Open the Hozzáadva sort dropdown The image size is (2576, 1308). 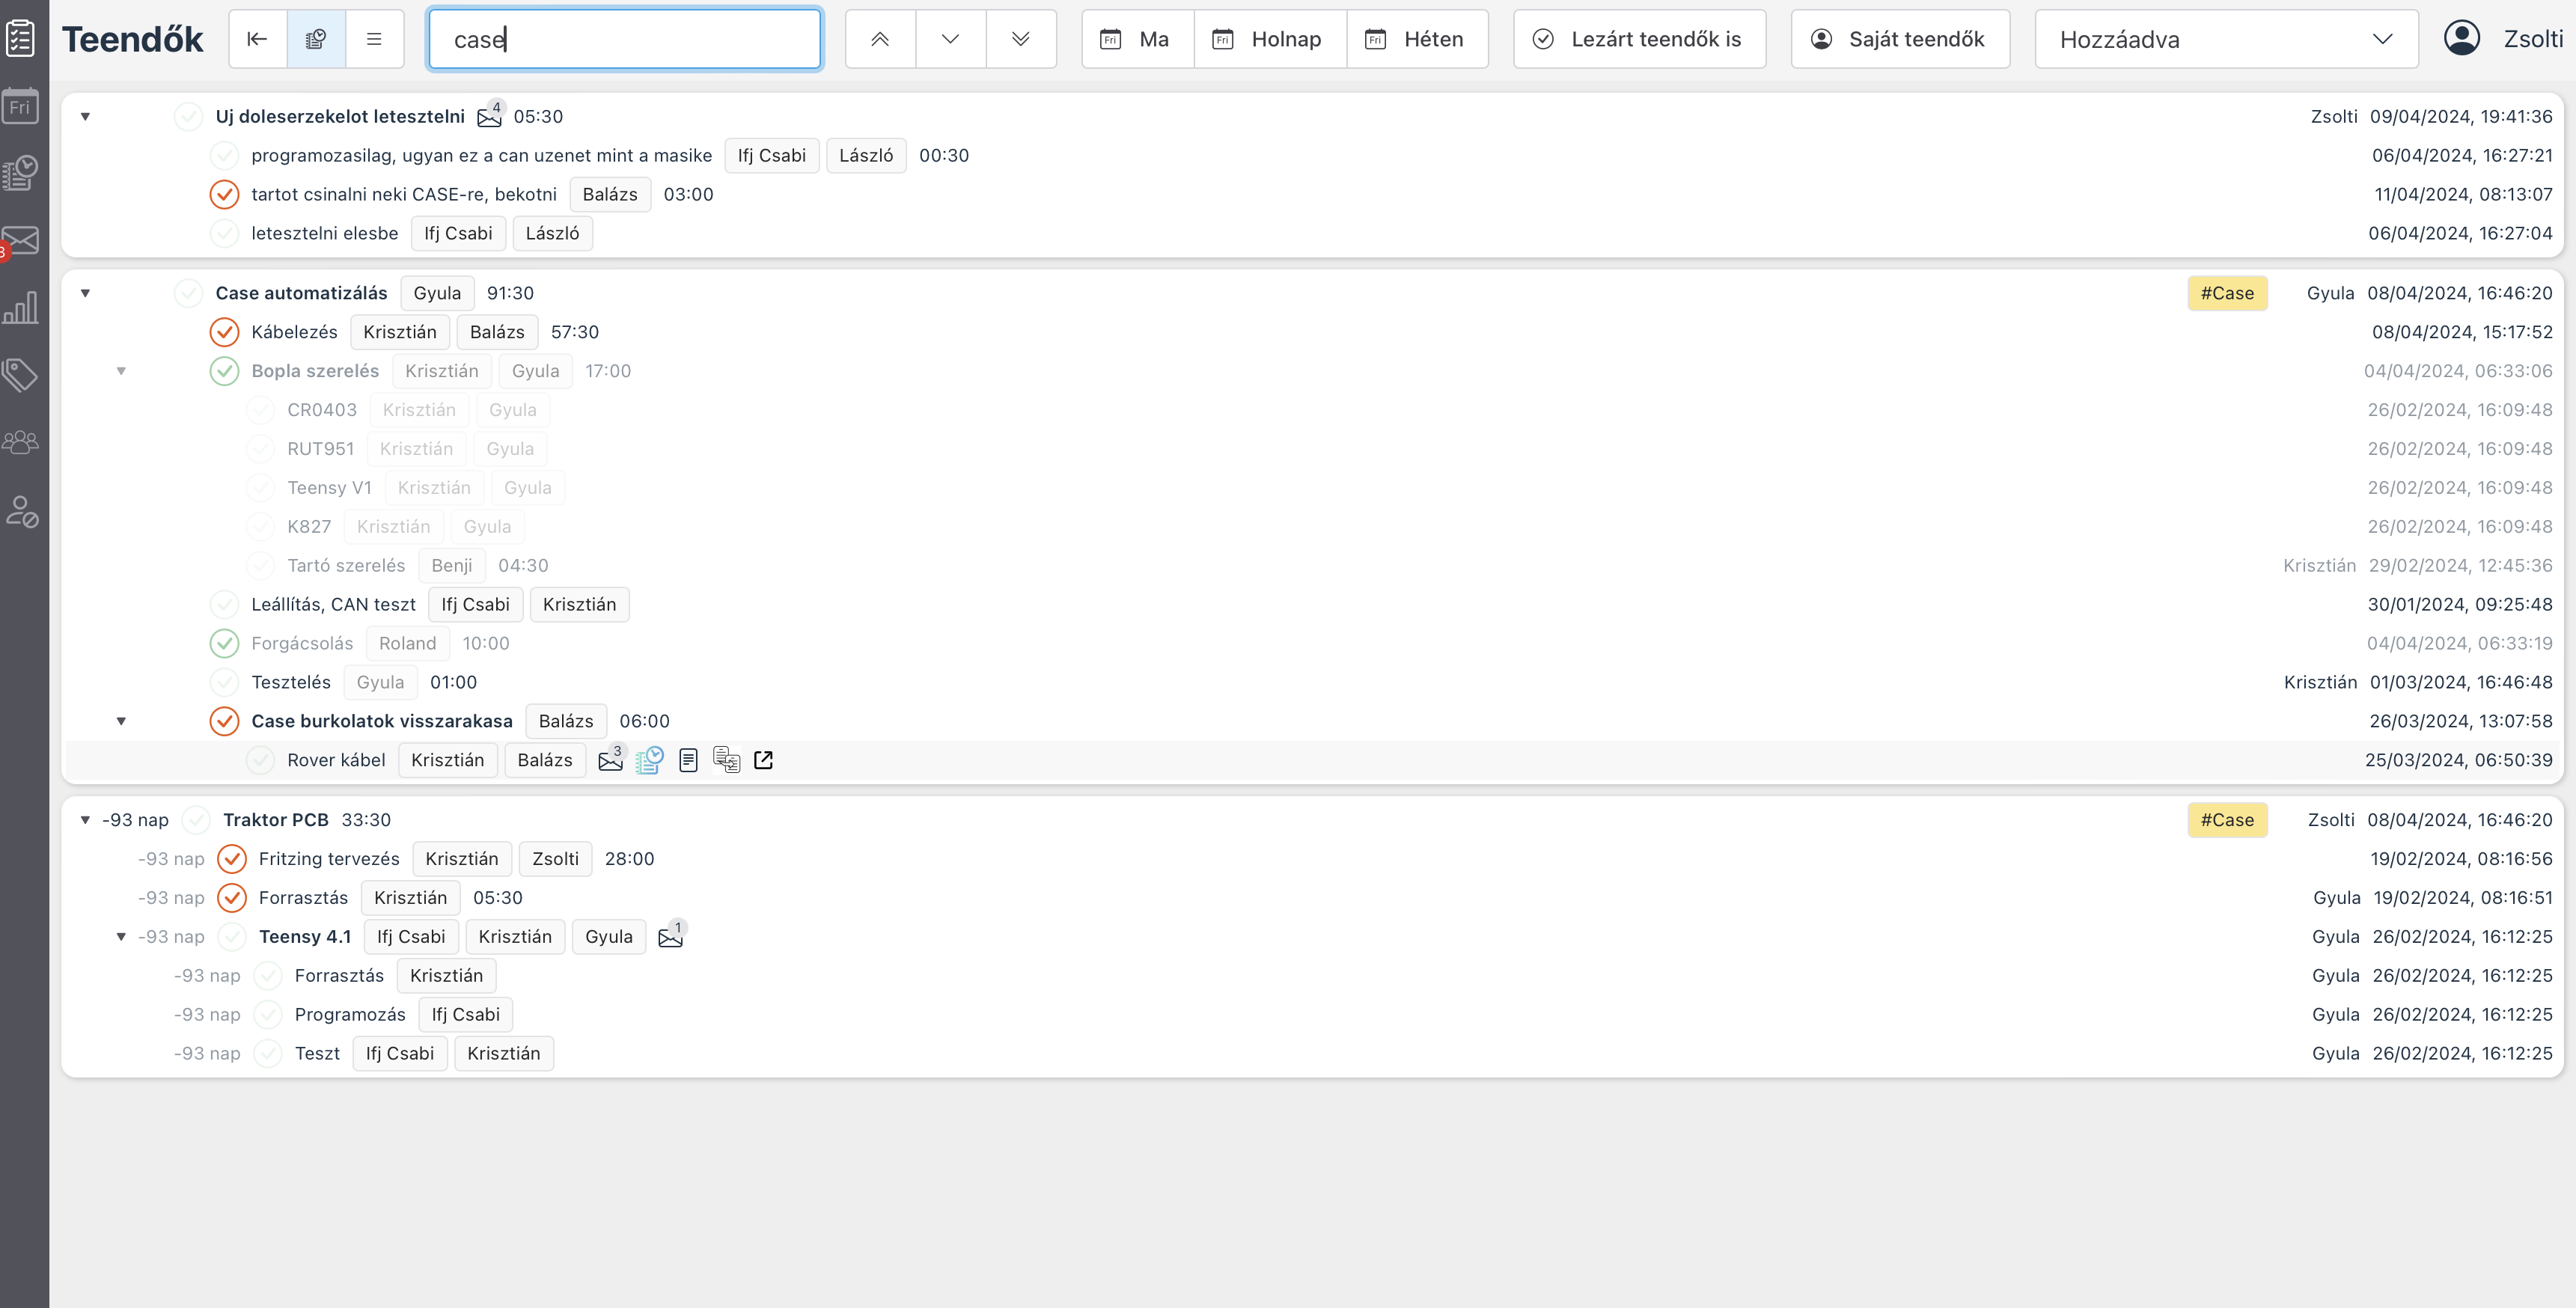pyautogui.click(x=2226, y=39)
